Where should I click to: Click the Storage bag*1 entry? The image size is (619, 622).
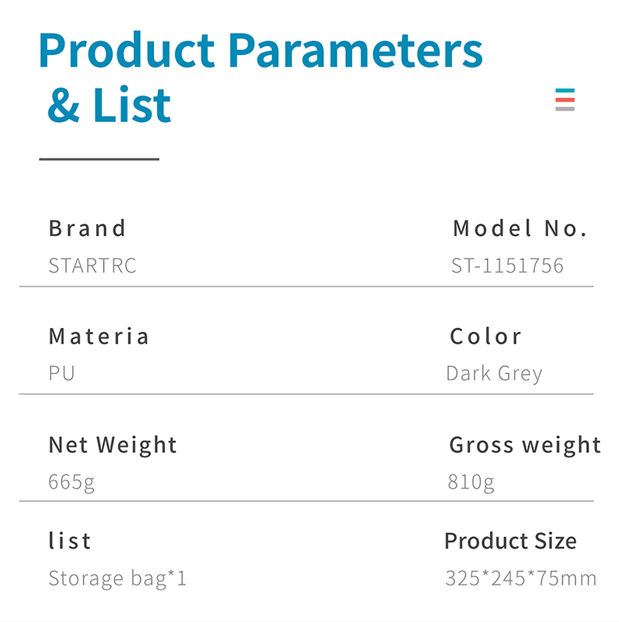click(117, 578)
